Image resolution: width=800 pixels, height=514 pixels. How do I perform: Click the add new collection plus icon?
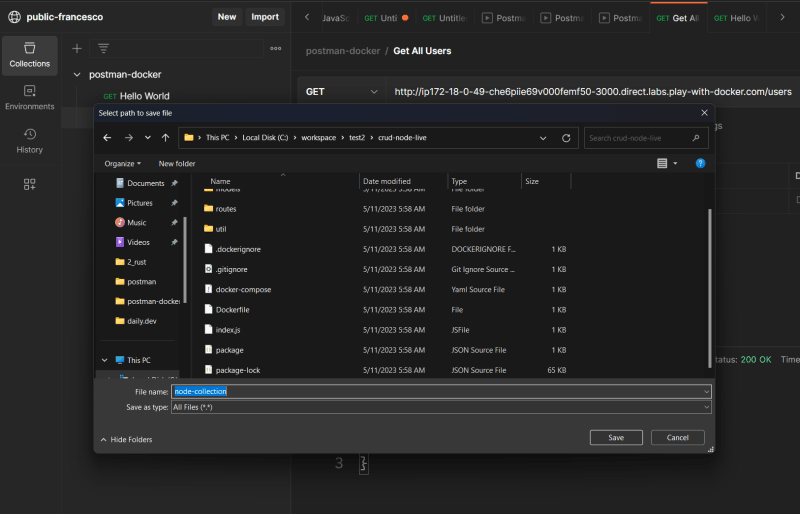[77, 48]
